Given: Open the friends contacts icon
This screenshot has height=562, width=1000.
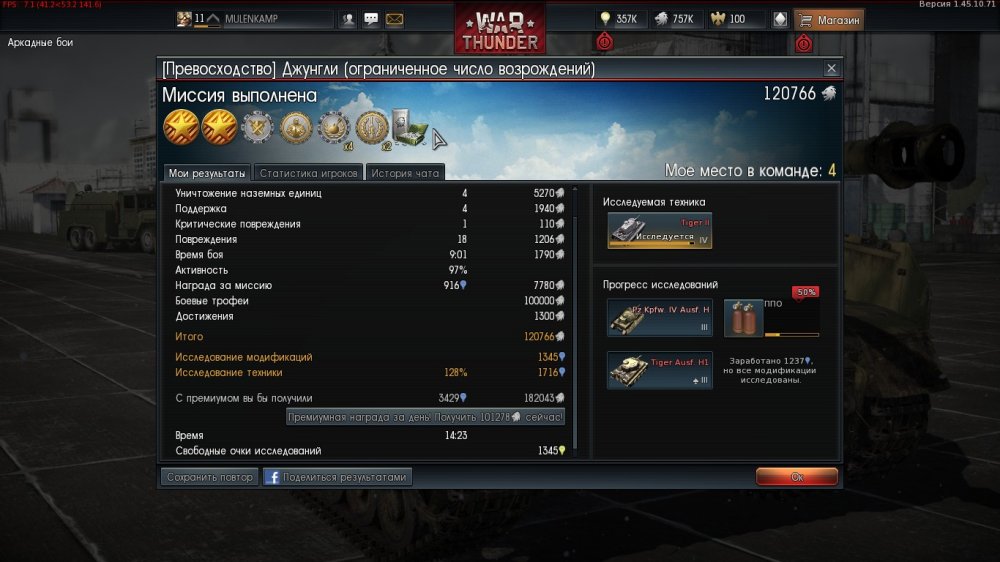Looking at the screenshot, I should (348, 19).
